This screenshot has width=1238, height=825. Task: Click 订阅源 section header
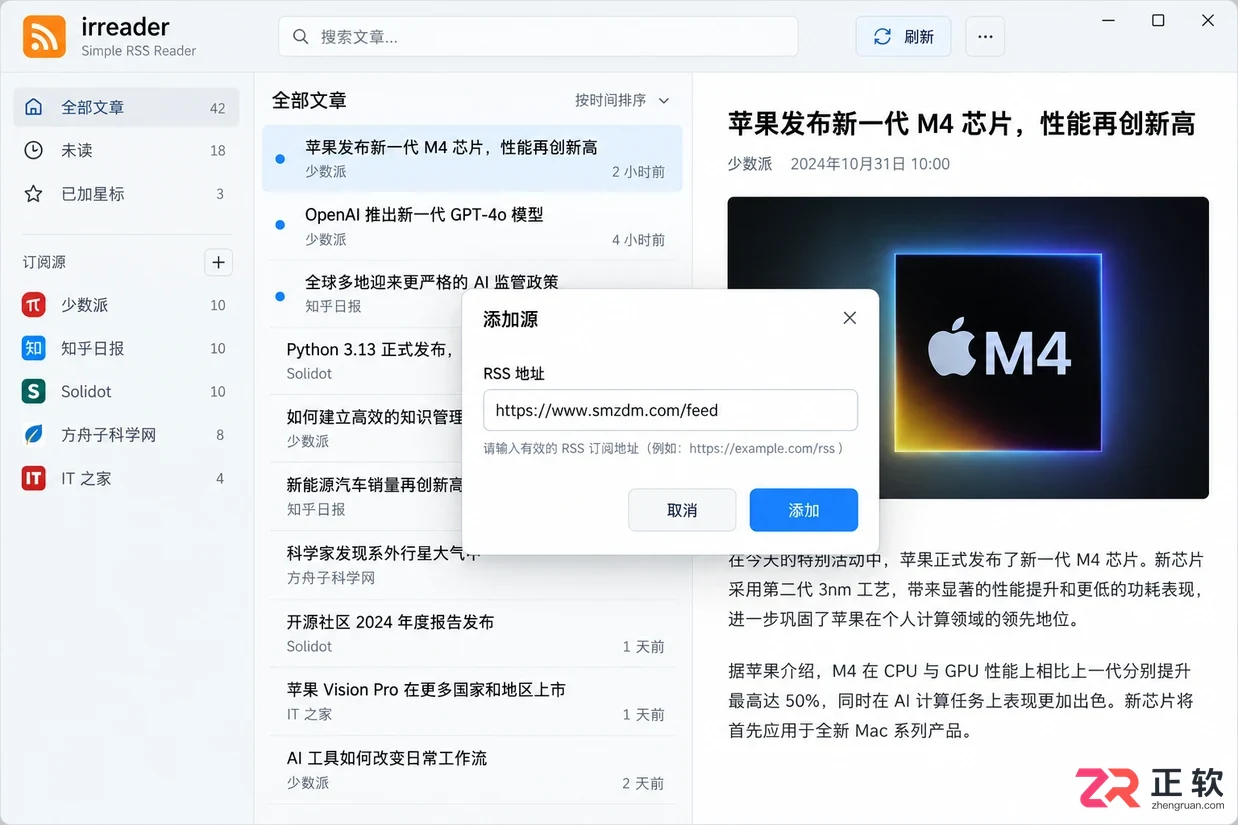coord(44,262)
